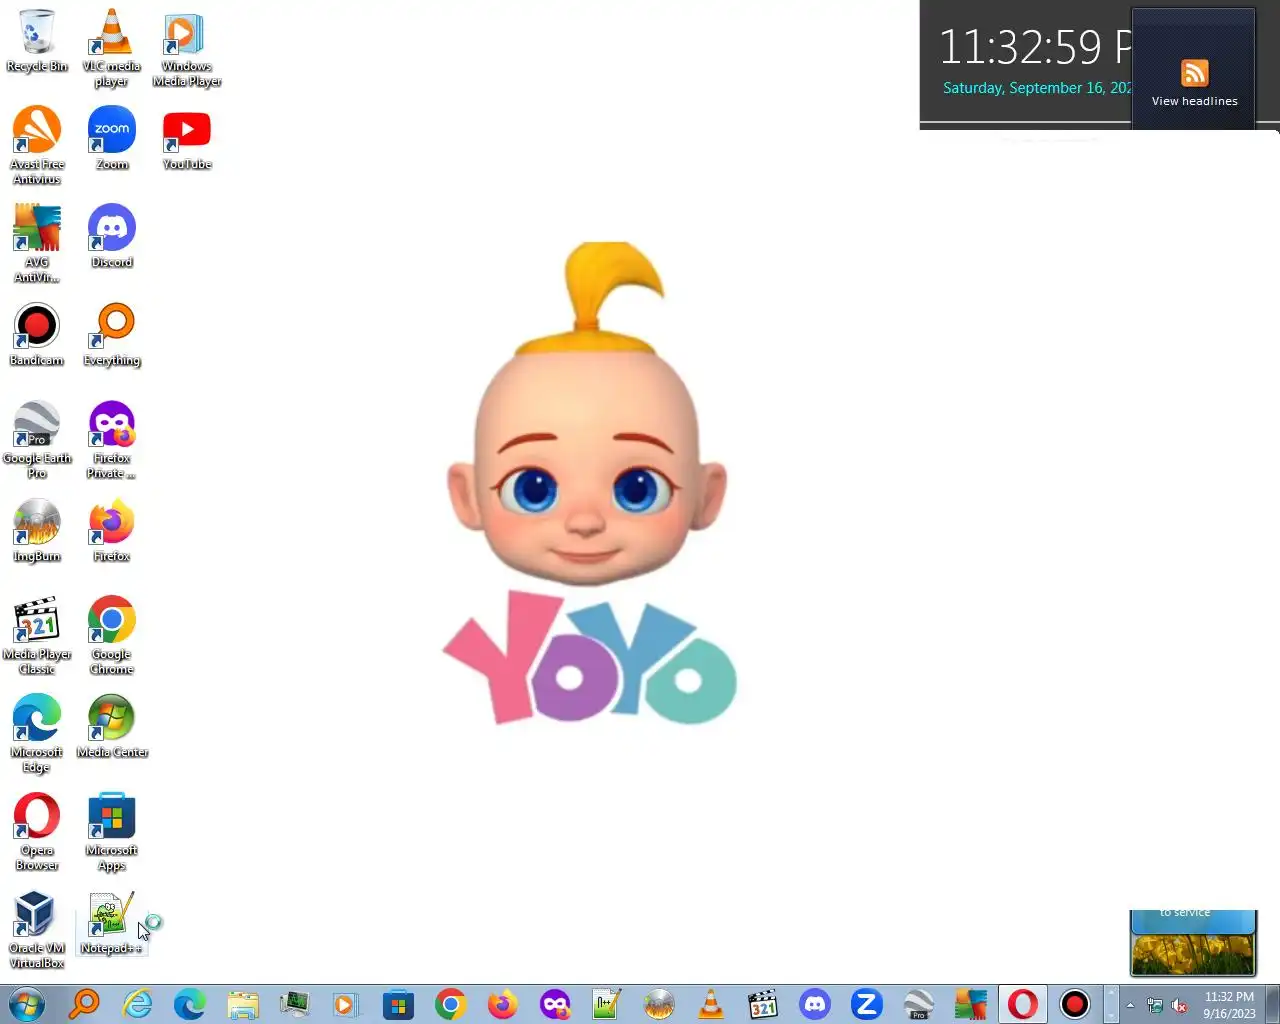Open Media Player Classic desktop shortcut

[37, 635]
